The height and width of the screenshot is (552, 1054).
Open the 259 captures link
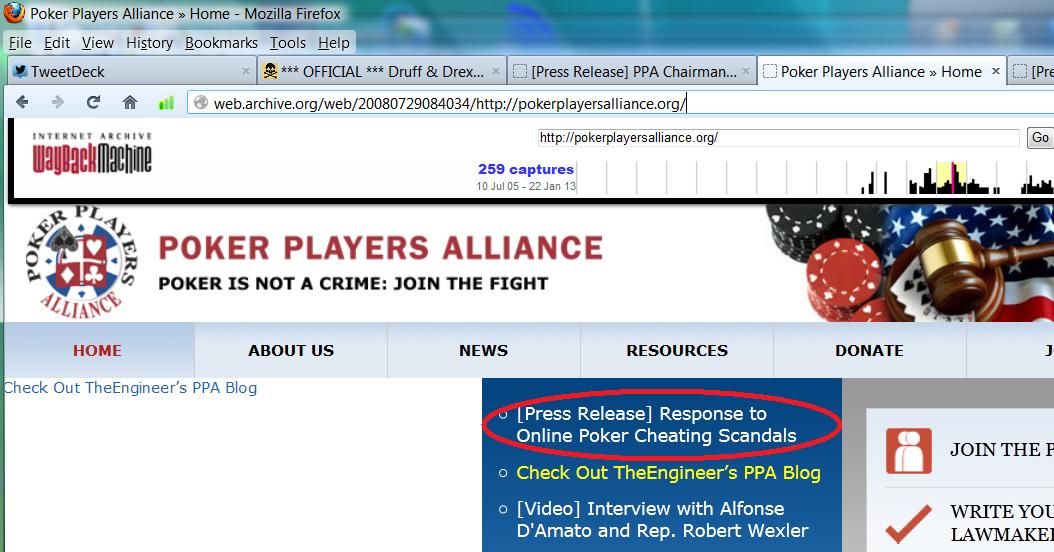[x=526, y=169]
